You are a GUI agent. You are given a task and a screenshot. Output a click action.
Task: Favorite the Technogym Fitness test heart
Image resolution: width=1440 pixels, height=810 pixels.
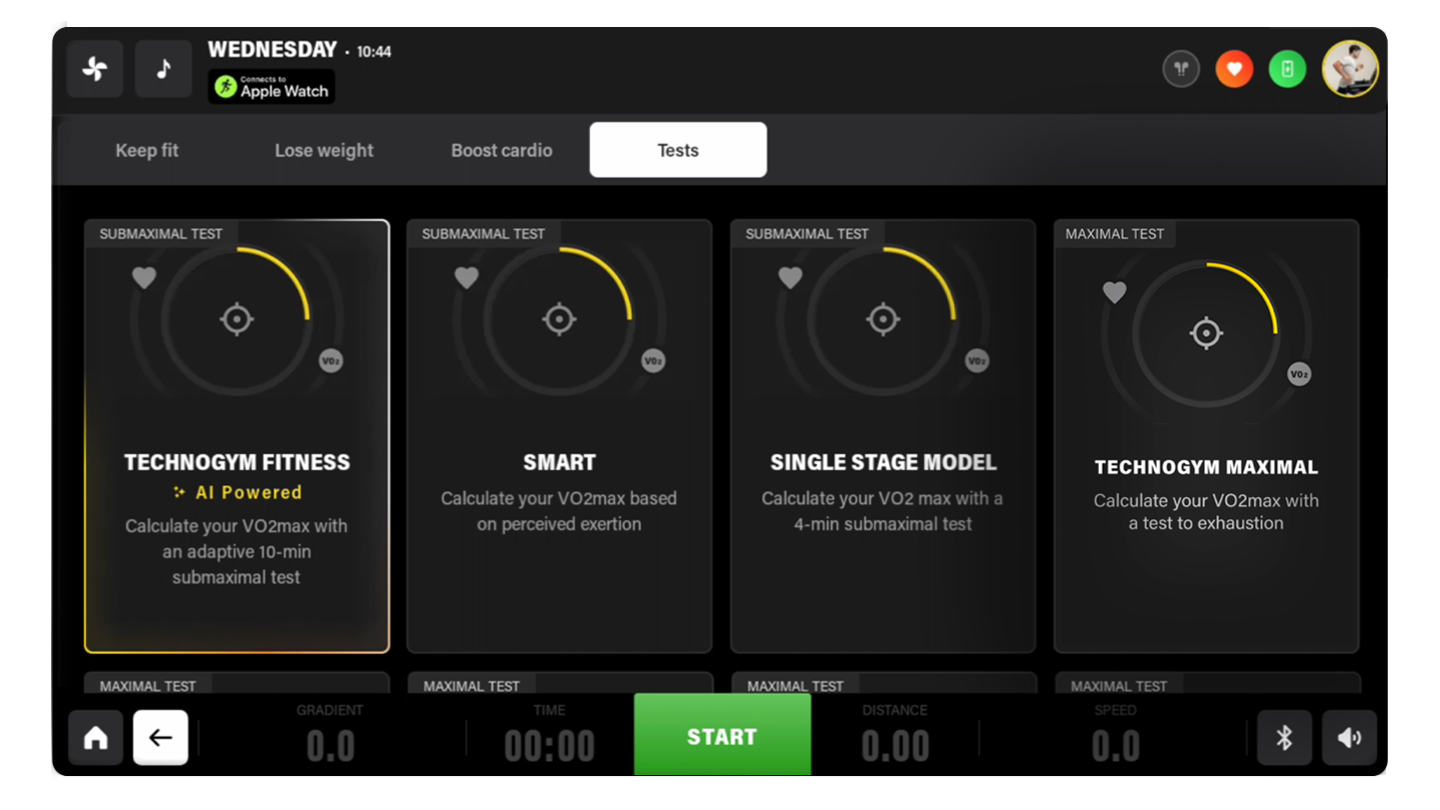tap(144, 278)
